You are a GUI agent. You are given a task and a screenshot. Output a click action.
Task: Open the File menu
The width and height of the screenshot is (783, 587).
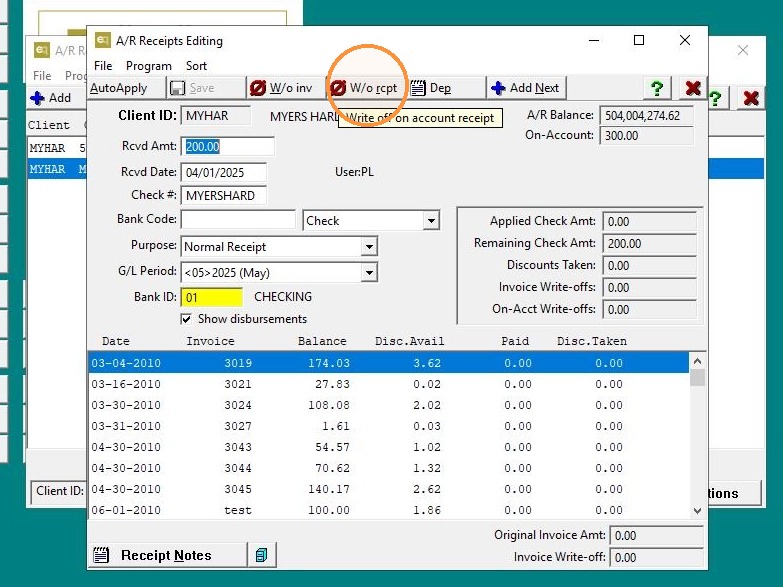click(x=103, y=66)
